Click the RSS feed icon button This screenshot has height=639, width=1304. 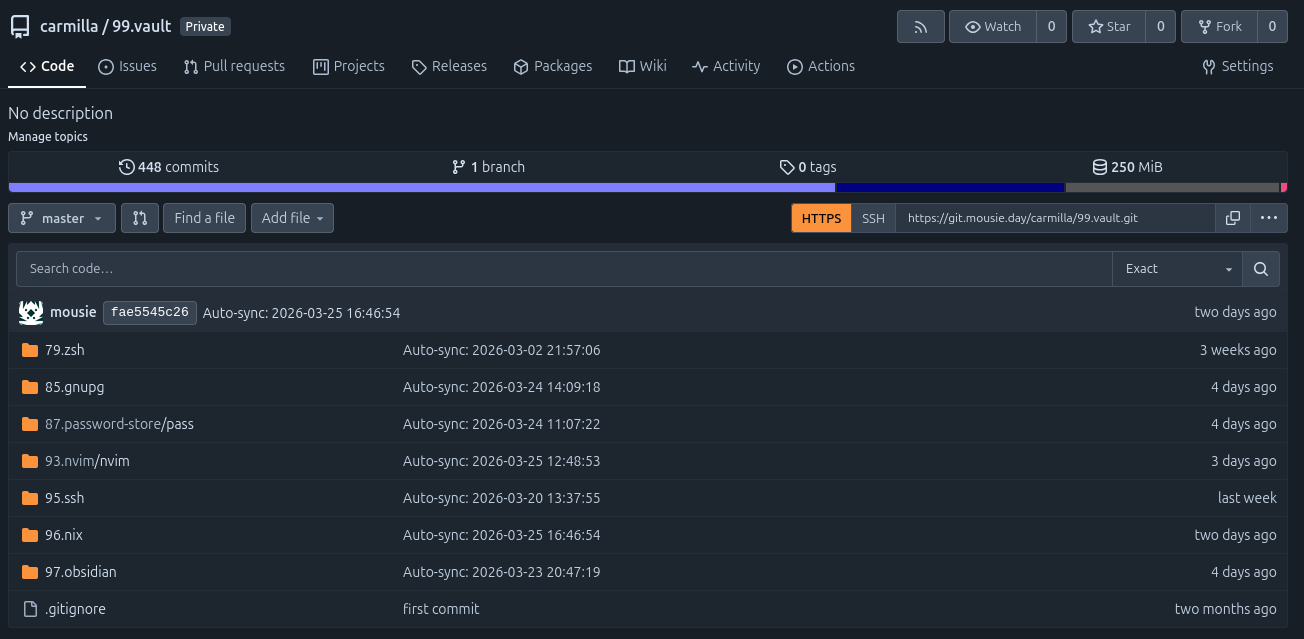coord(921,27)
